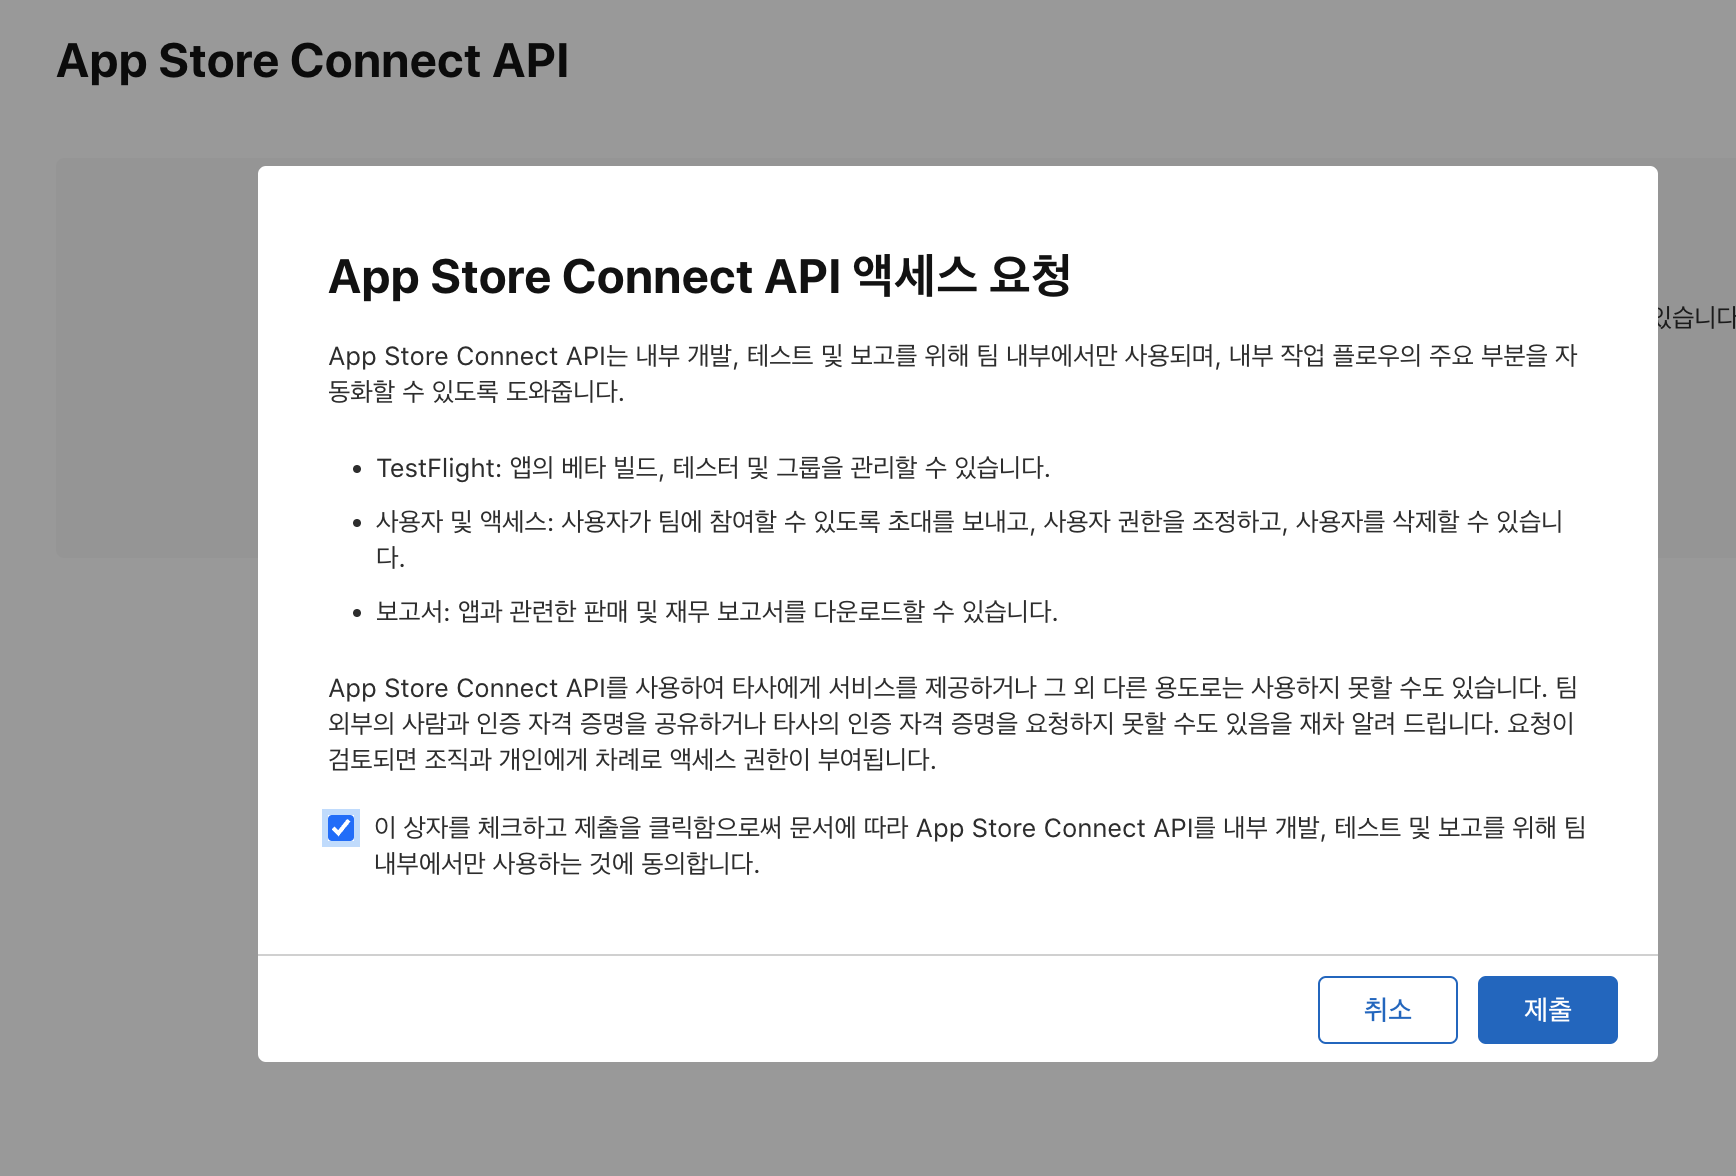Image resolution: width=1736 pixels, height=1176 pixels.
Task: Click the agreement text '이 상자를 체크하고 제출을 클릭함으로써'
Action: click(x=980, y=845)
